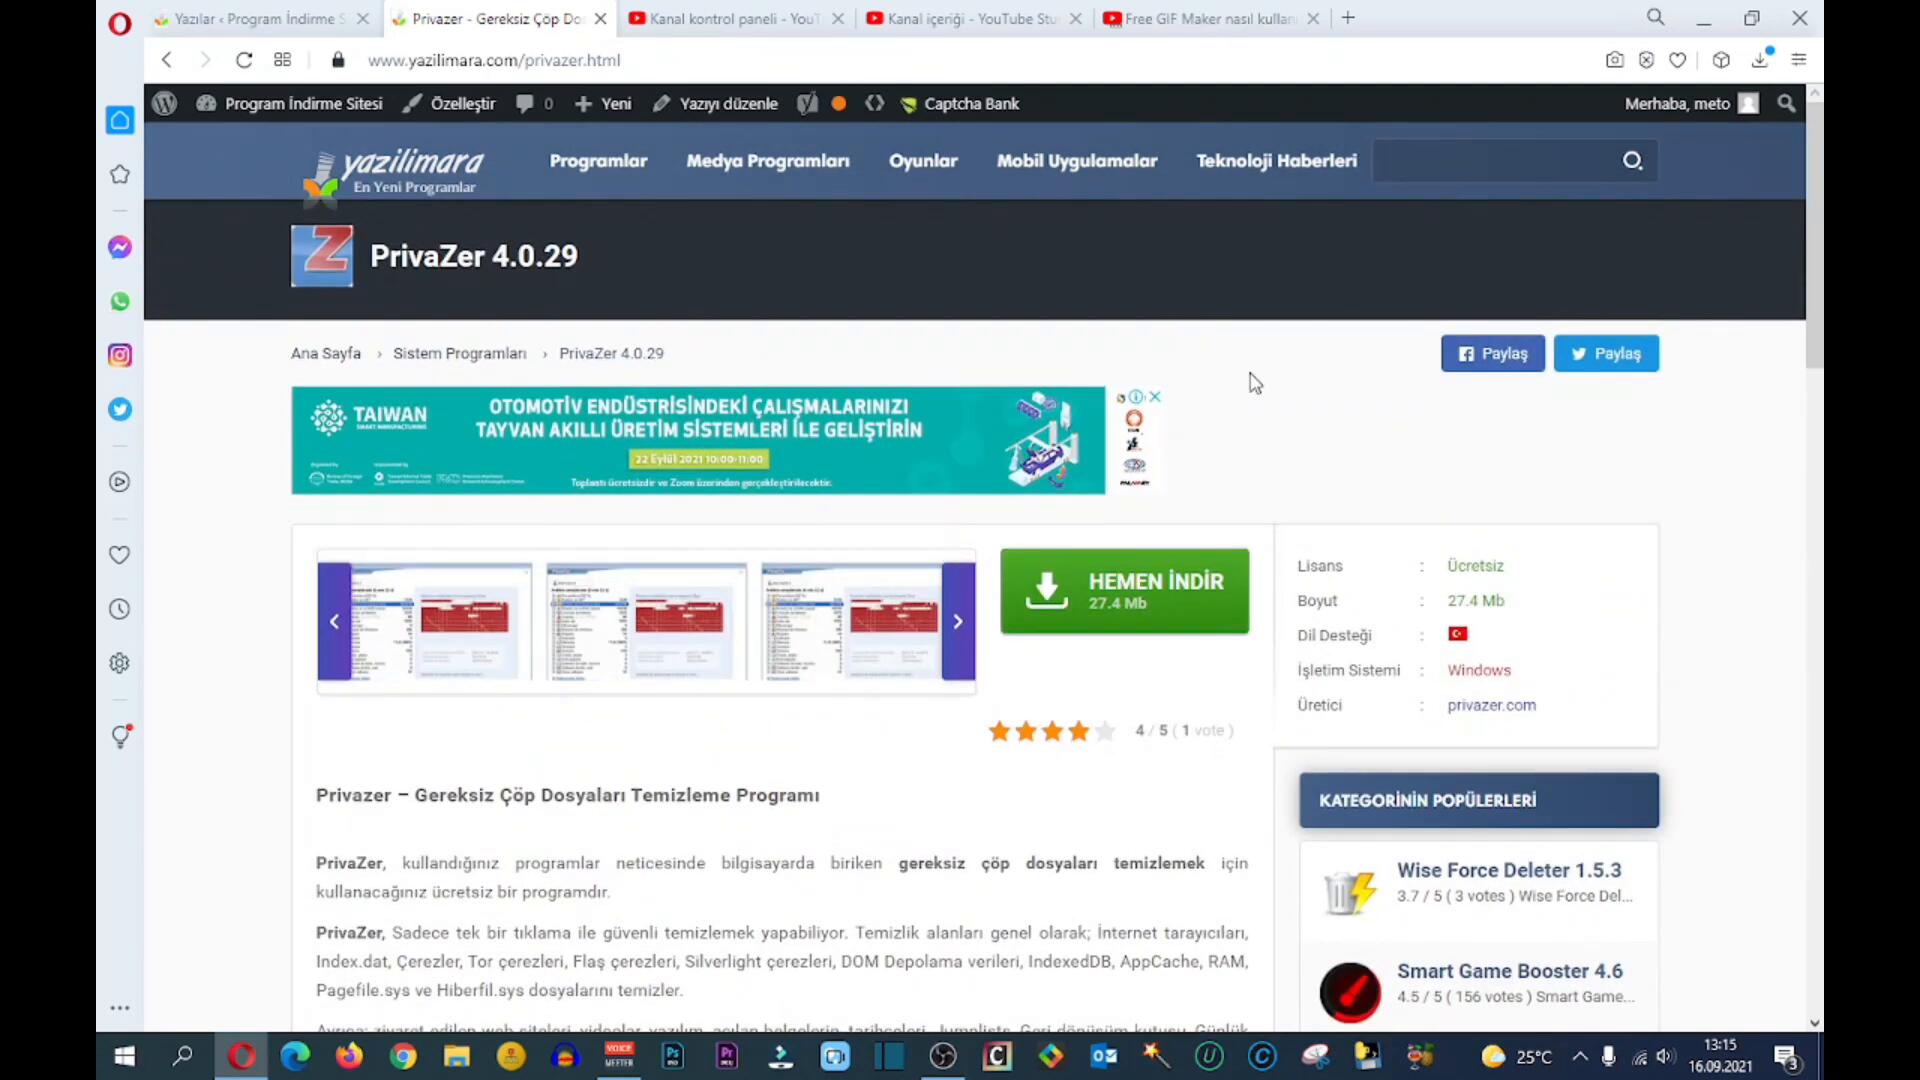Expand hidden system tray icons with the chevron

pos(1580,1056)
